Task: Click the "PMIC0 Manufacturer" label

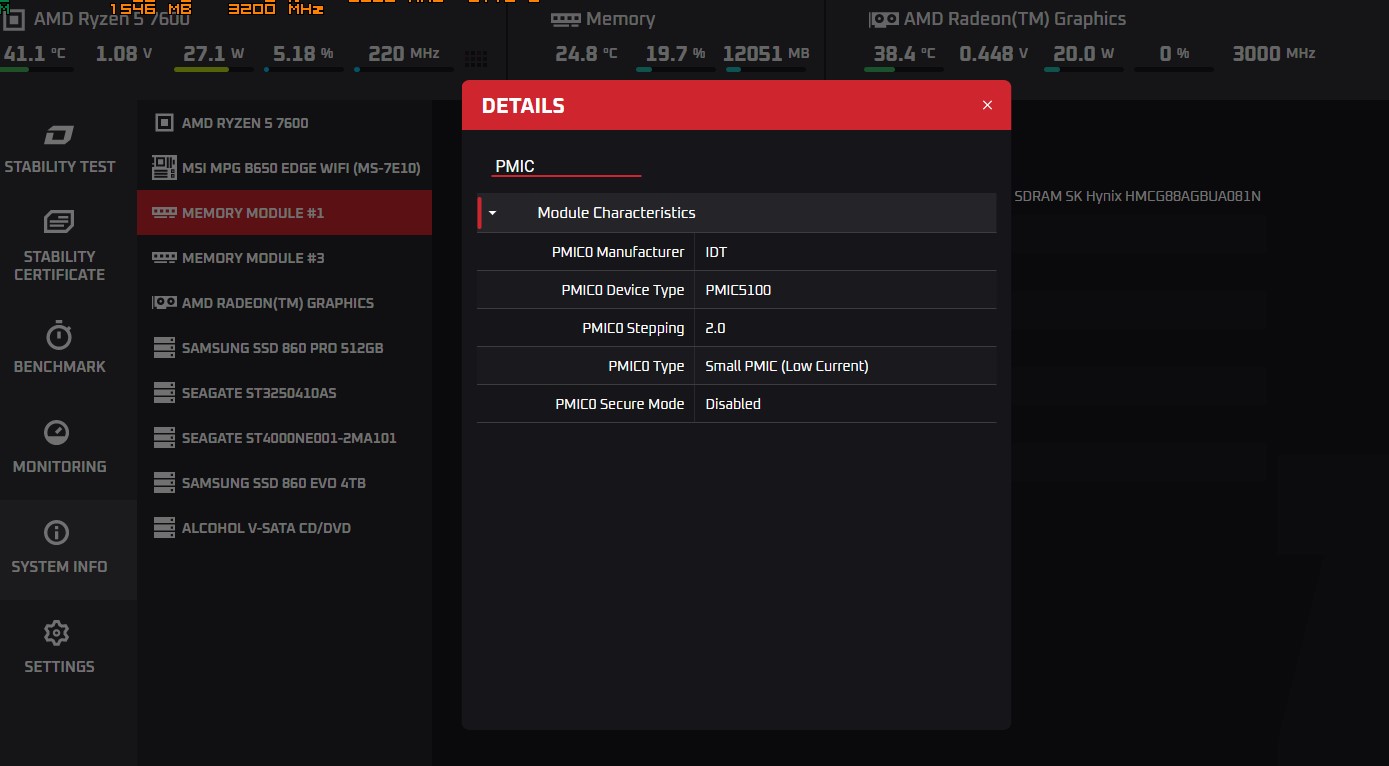Action: coord(618,252)
